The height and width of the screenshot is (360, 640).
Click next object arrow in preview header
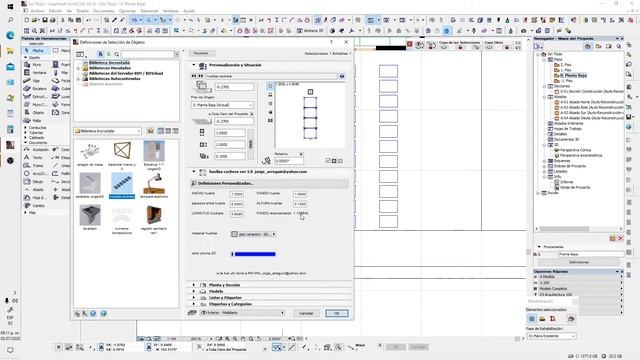tap(200, 76)
